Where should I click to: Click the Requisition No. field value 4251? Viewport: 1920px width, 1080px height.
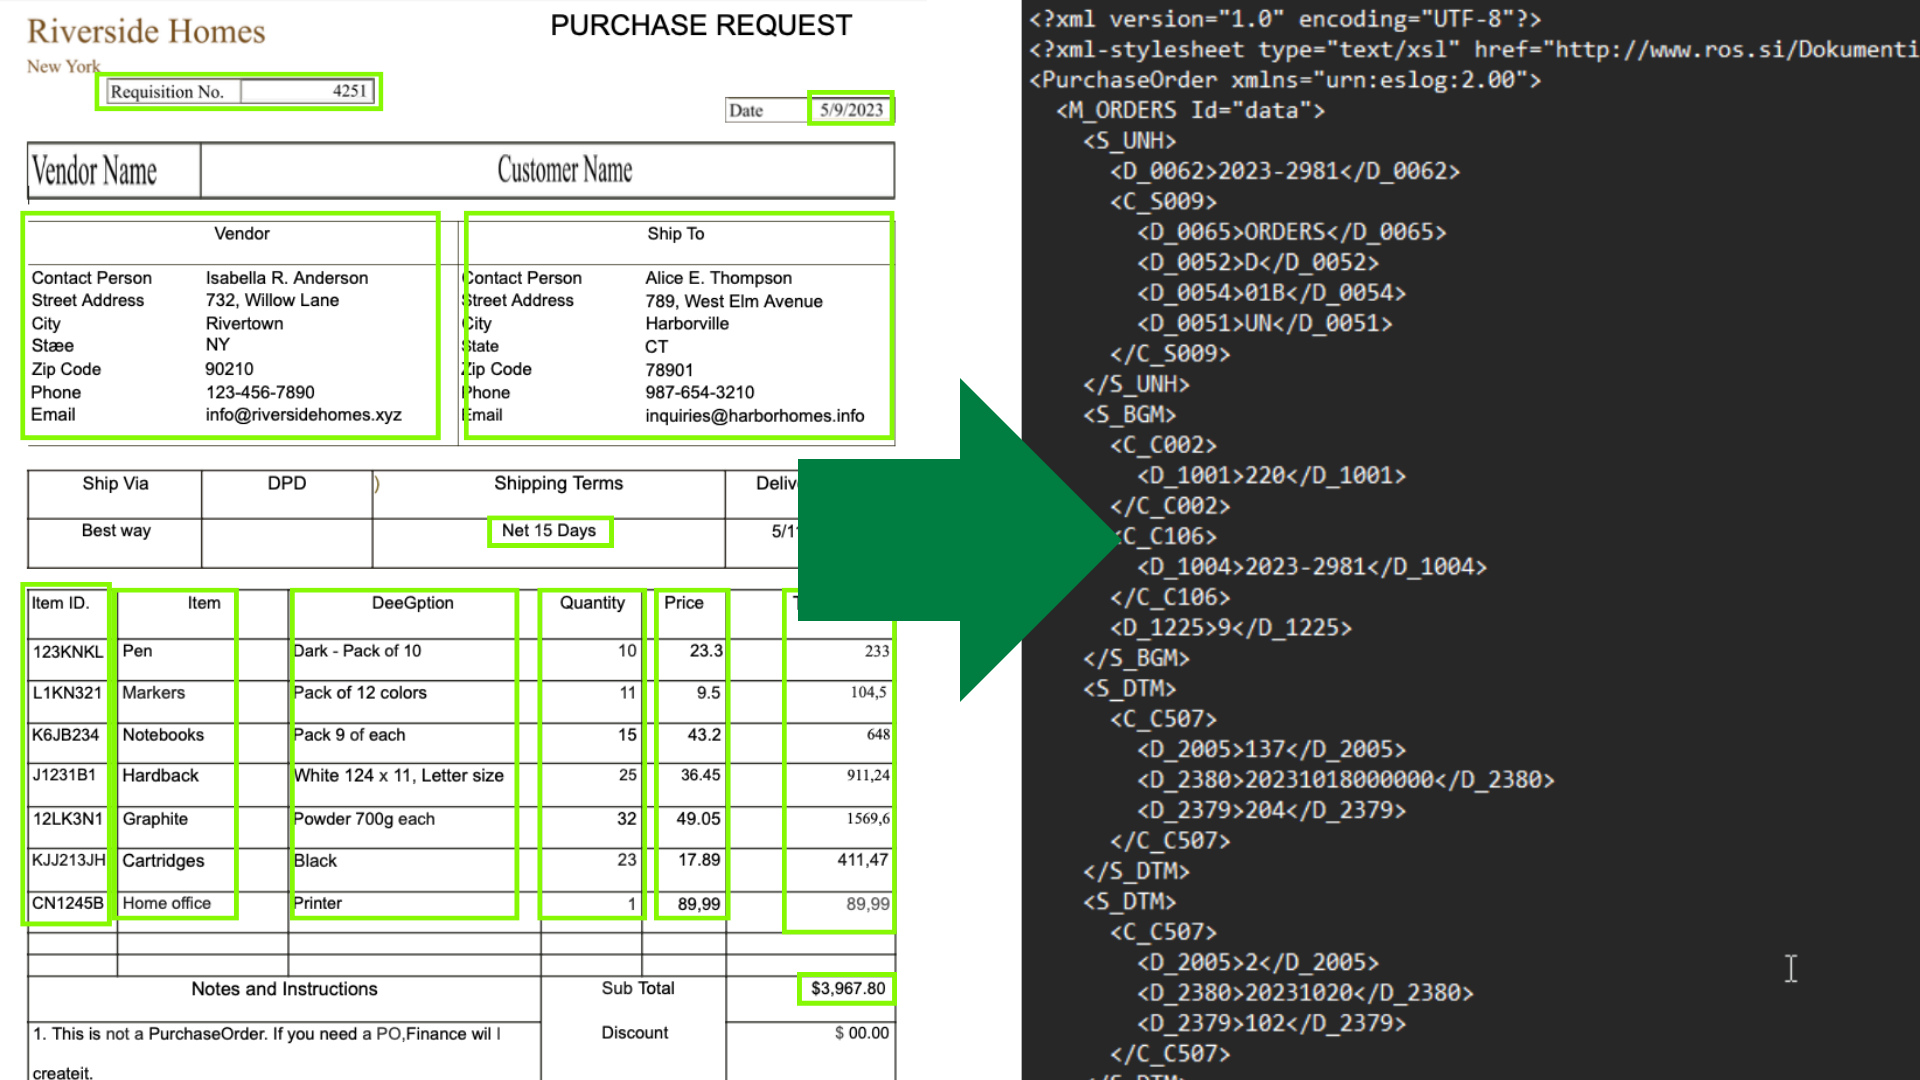tap(349, 91)
